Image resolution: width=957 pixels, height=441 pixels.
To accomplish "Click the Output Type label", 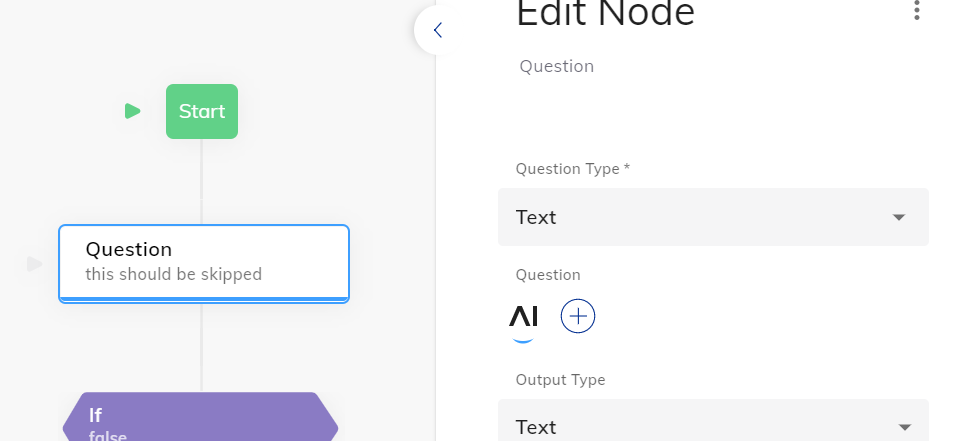I will (560, 380).
